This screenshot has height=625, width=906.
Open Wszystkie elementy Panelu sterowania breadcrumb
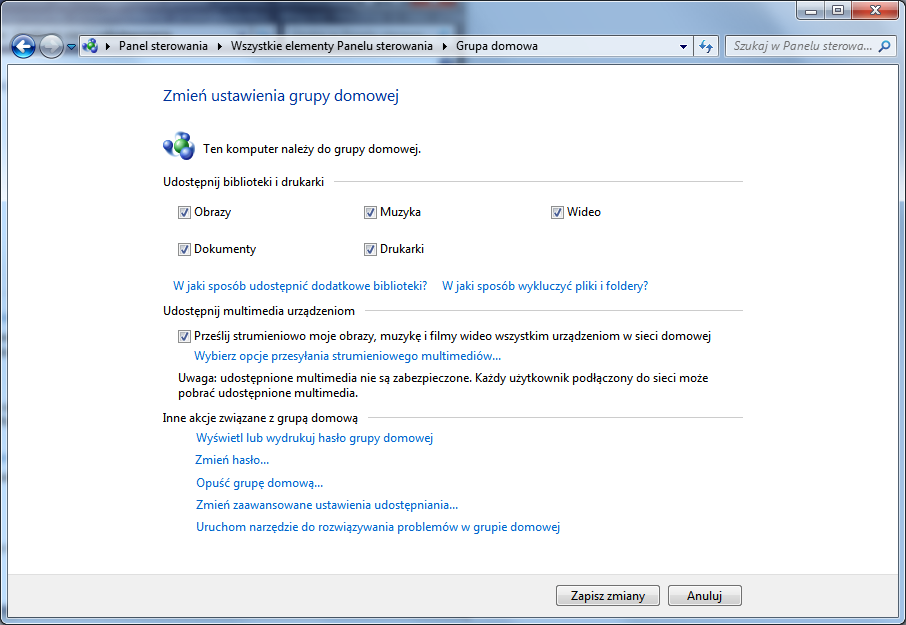(x=332, y=46)
